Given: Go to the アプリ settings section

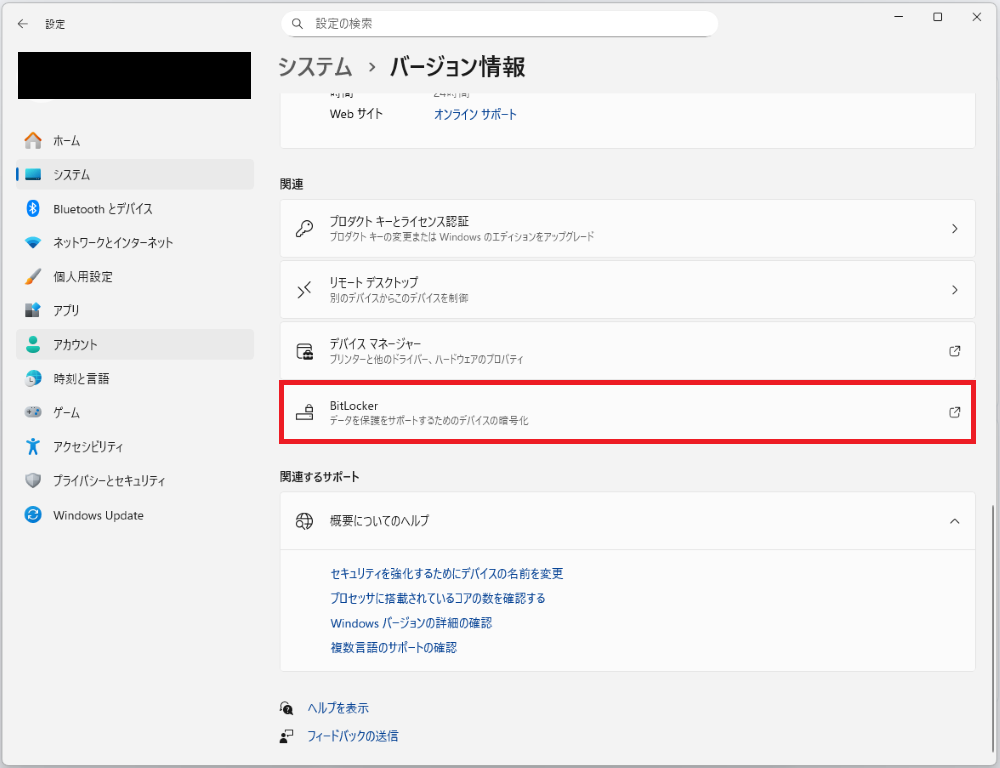Looking at the screenshot, I should [x=66, y=311].
